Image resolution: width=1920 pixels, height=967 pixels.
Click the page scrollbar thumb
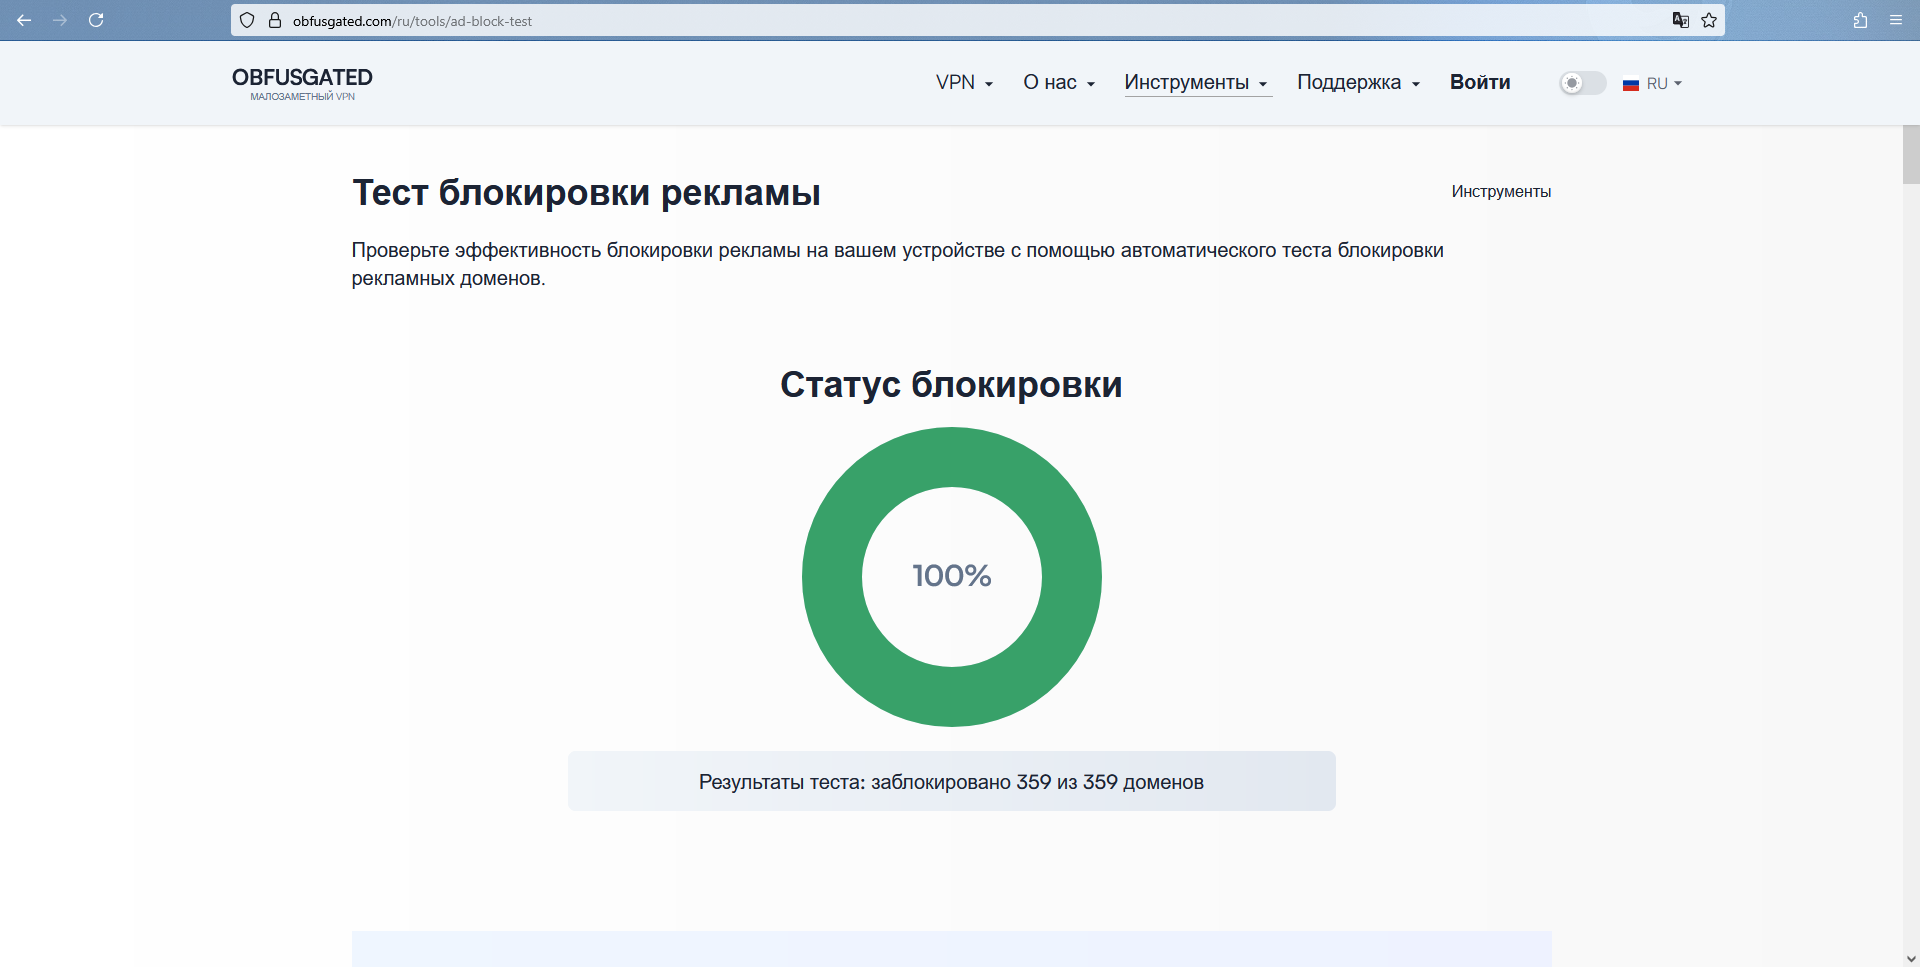1911,155
